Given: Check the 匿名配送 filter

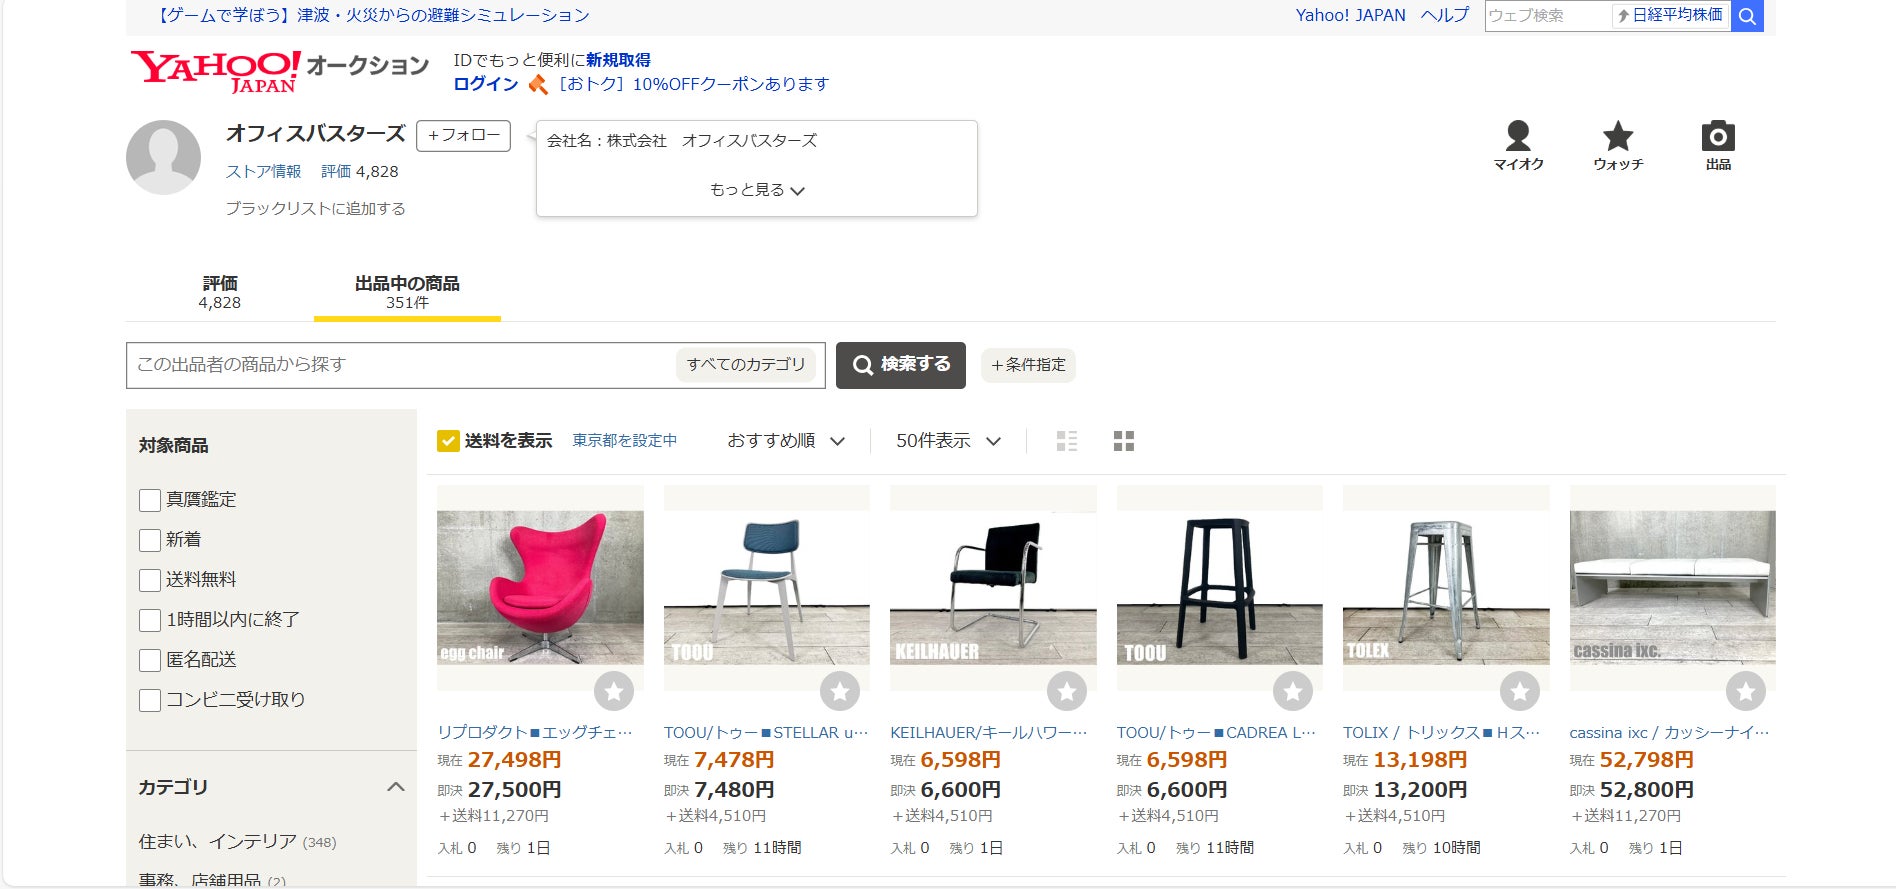Looking at the screenshot, I should point(150,660).
